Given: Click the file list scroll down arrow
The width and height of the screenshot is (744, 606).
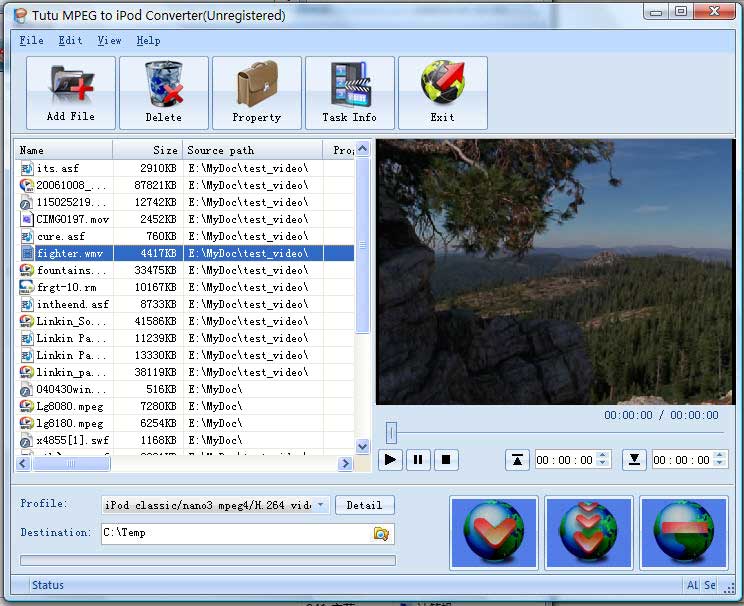Looking at the screenshot, I should coord(363,446).
